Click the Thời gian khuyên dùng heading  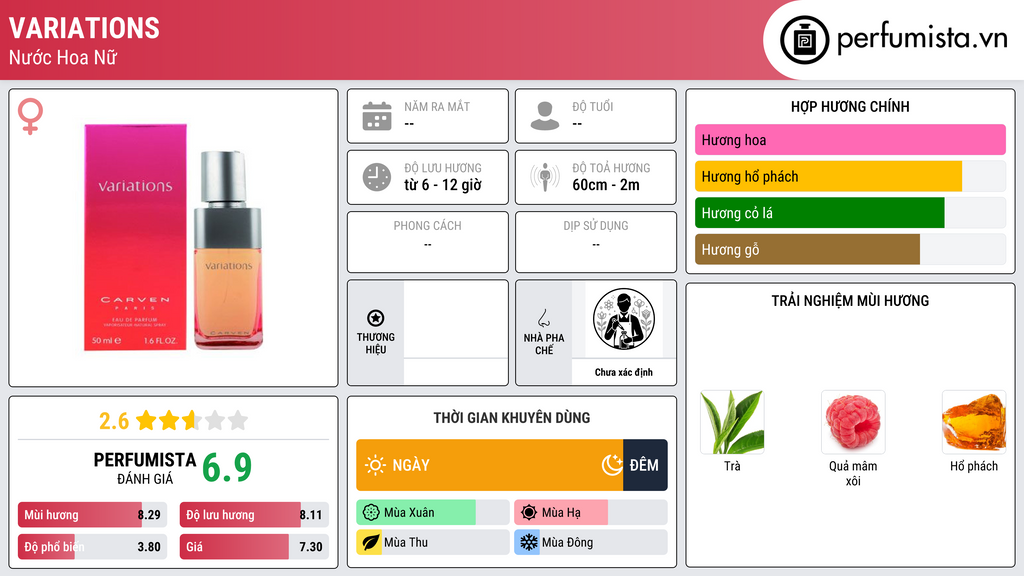512,418
